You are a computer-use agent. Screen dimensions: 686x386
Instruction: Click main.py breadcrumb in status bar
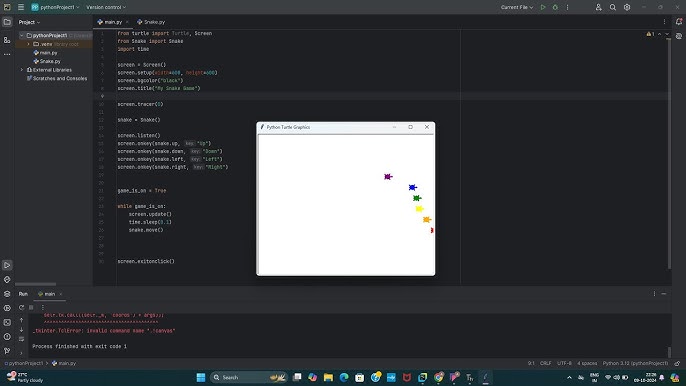(64, 363)
